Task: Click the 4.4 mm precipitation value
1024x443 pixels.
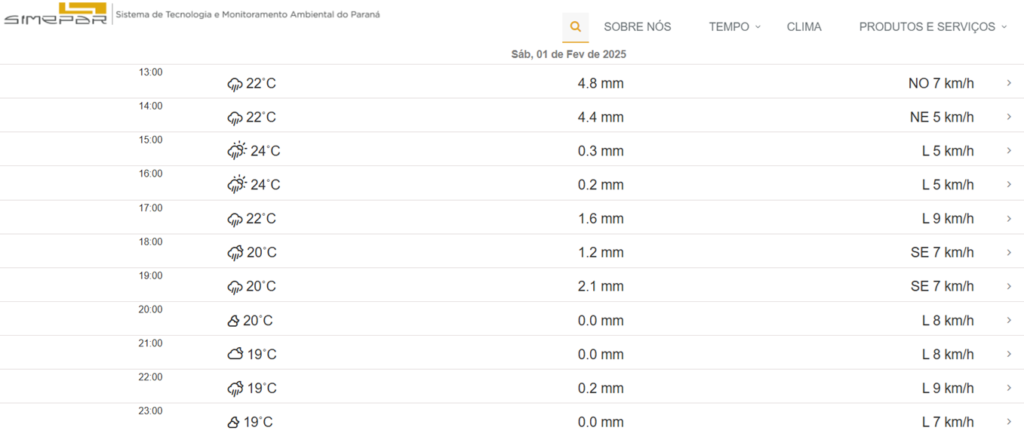Action: (x=601, y=118)
